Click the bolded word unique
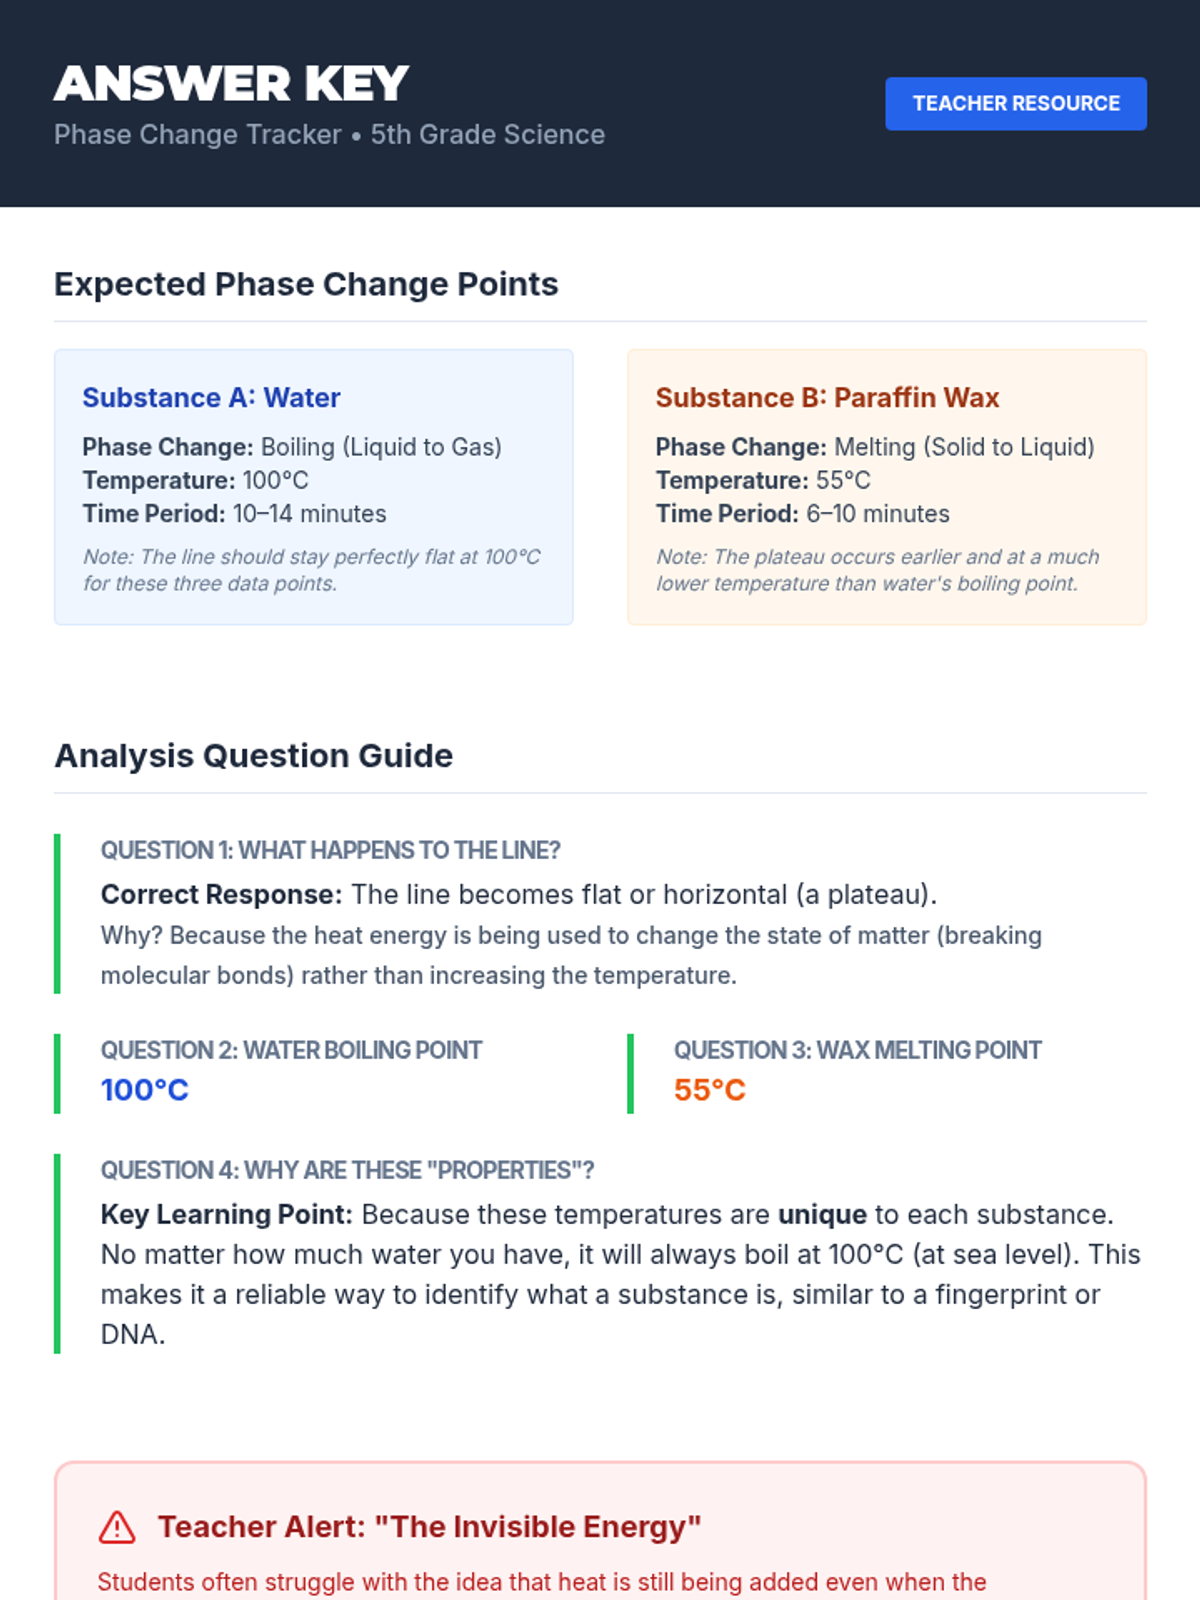The height and width of the screenshot is (1600, 1200). pyautogui.click(x=822, y=1215)
